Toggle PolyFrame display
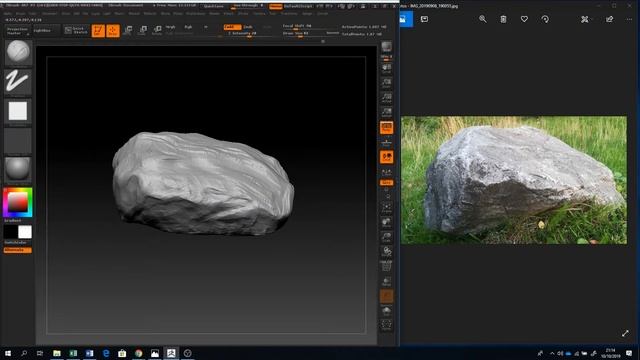 386,267
